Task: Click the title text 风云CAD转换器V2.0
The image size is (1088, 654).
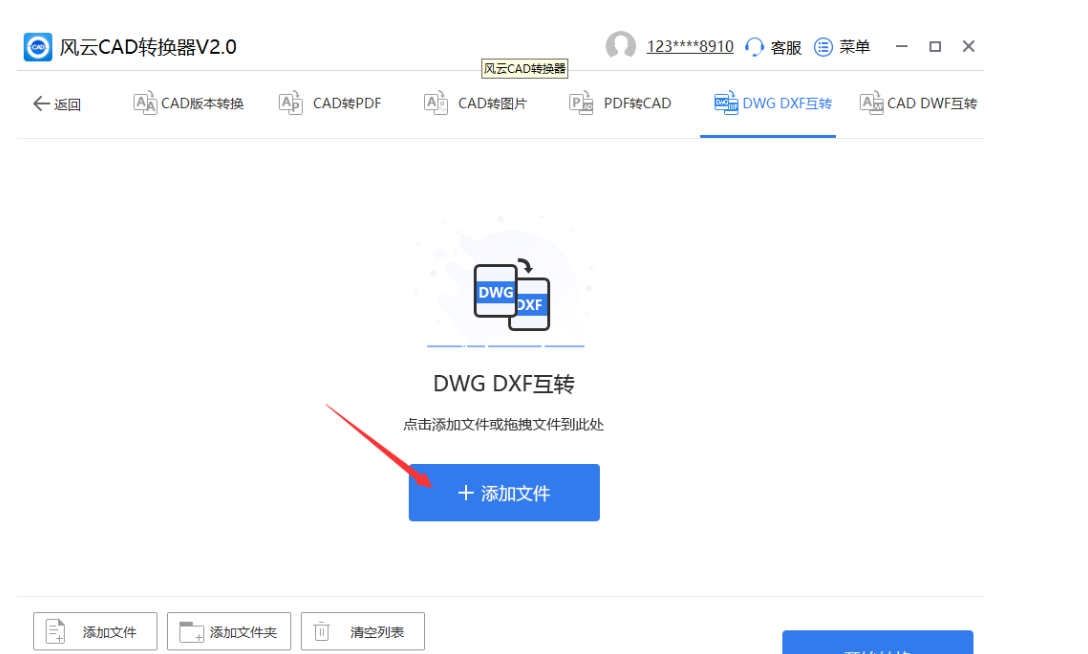Action: [x=148, y=47]
